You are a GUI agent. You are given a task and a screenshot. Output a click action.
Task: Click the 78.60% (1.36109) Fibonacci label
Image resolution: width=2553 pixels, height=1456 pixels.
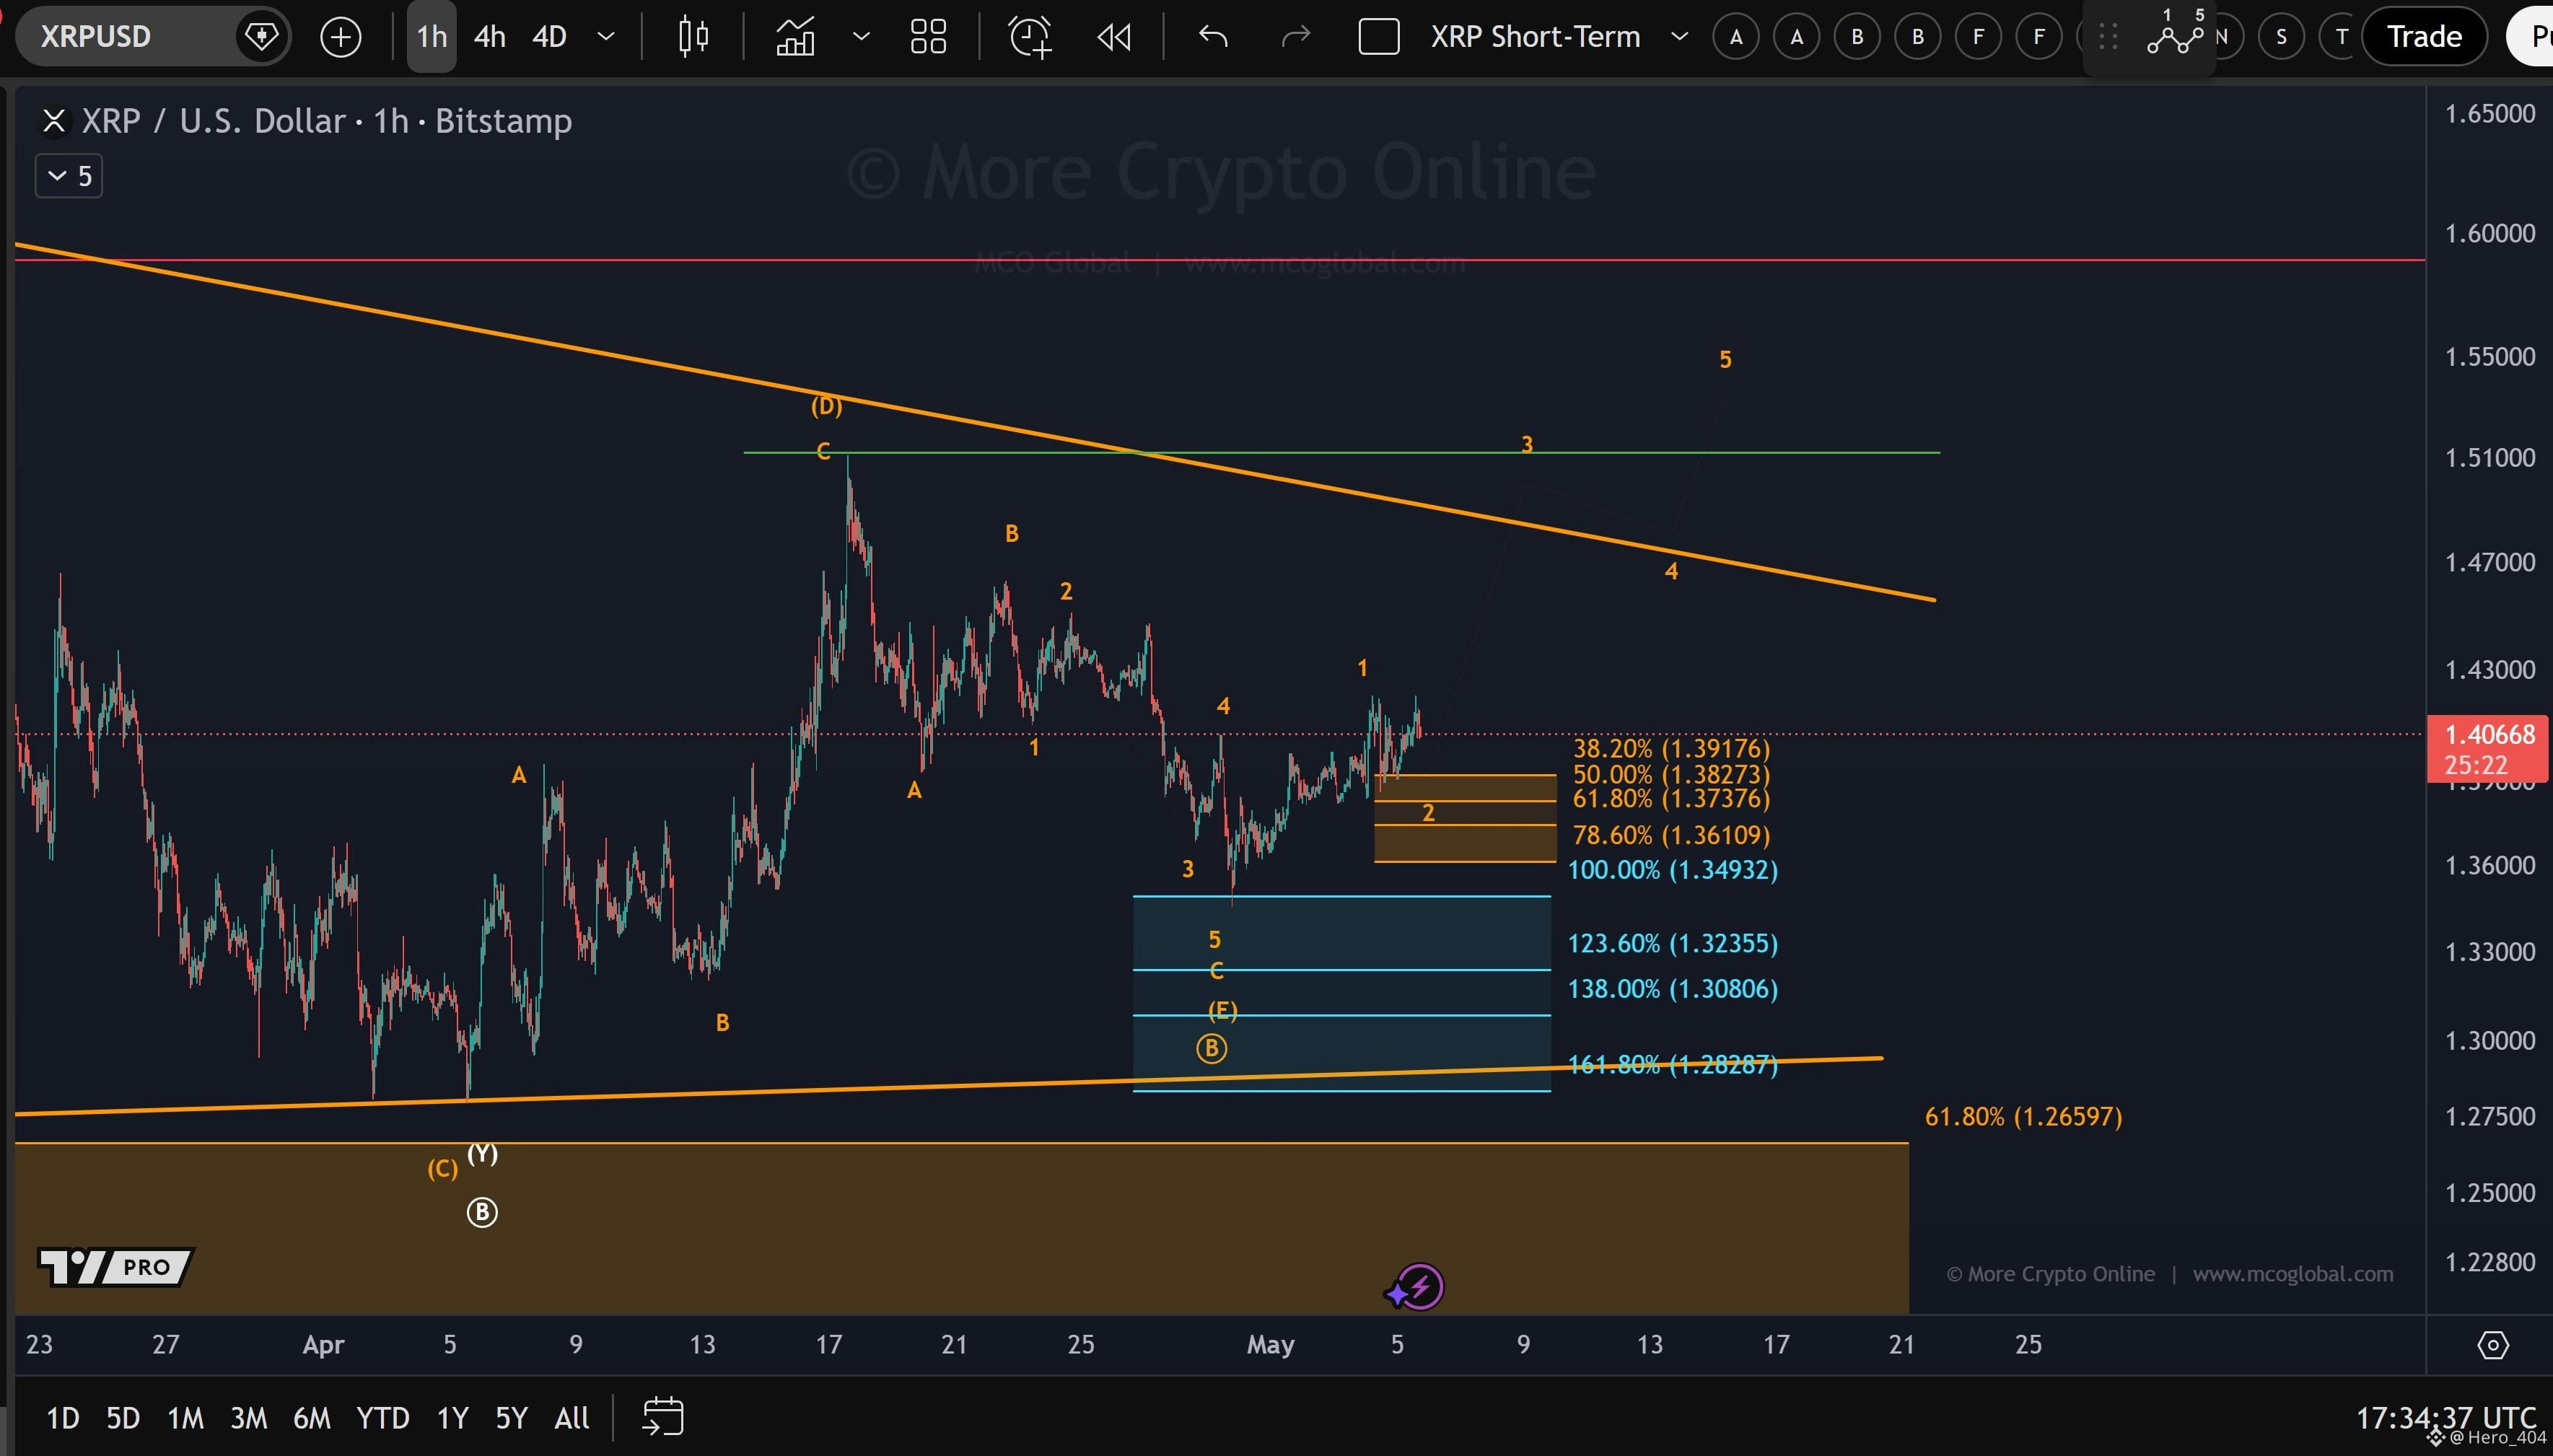[1671, 835]
